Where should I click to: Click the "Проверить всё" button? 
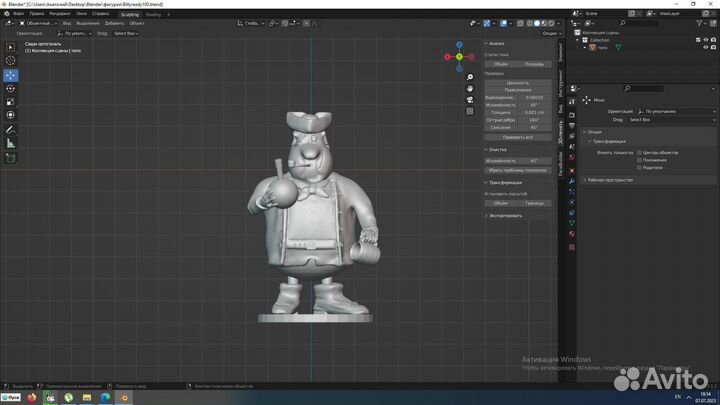pos(518,136)
